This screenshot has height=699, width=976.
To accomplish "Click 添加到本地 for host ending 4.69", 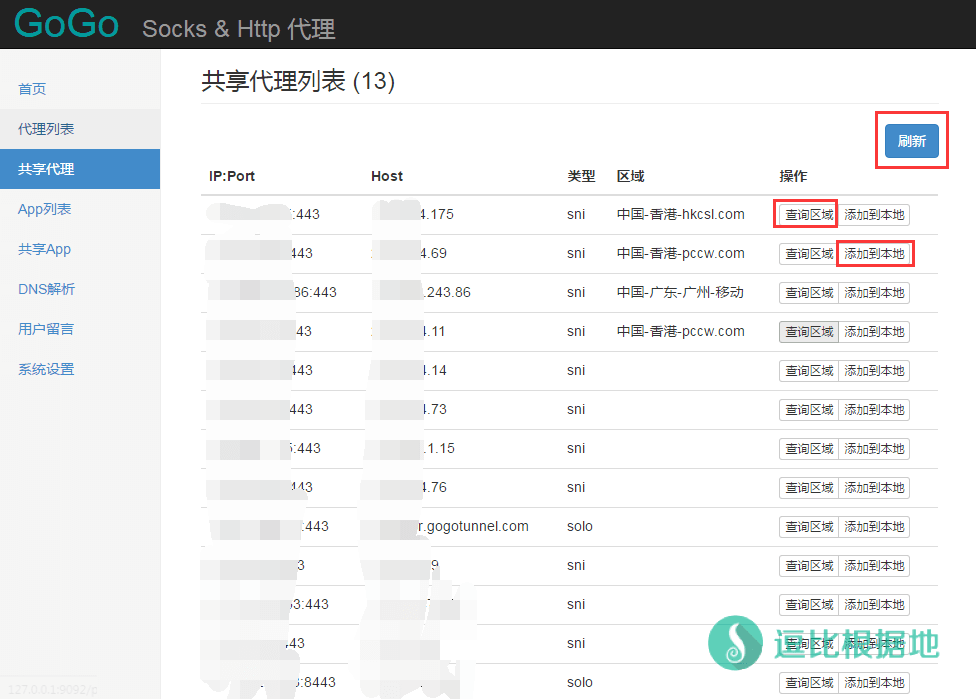I will point(874,254).
